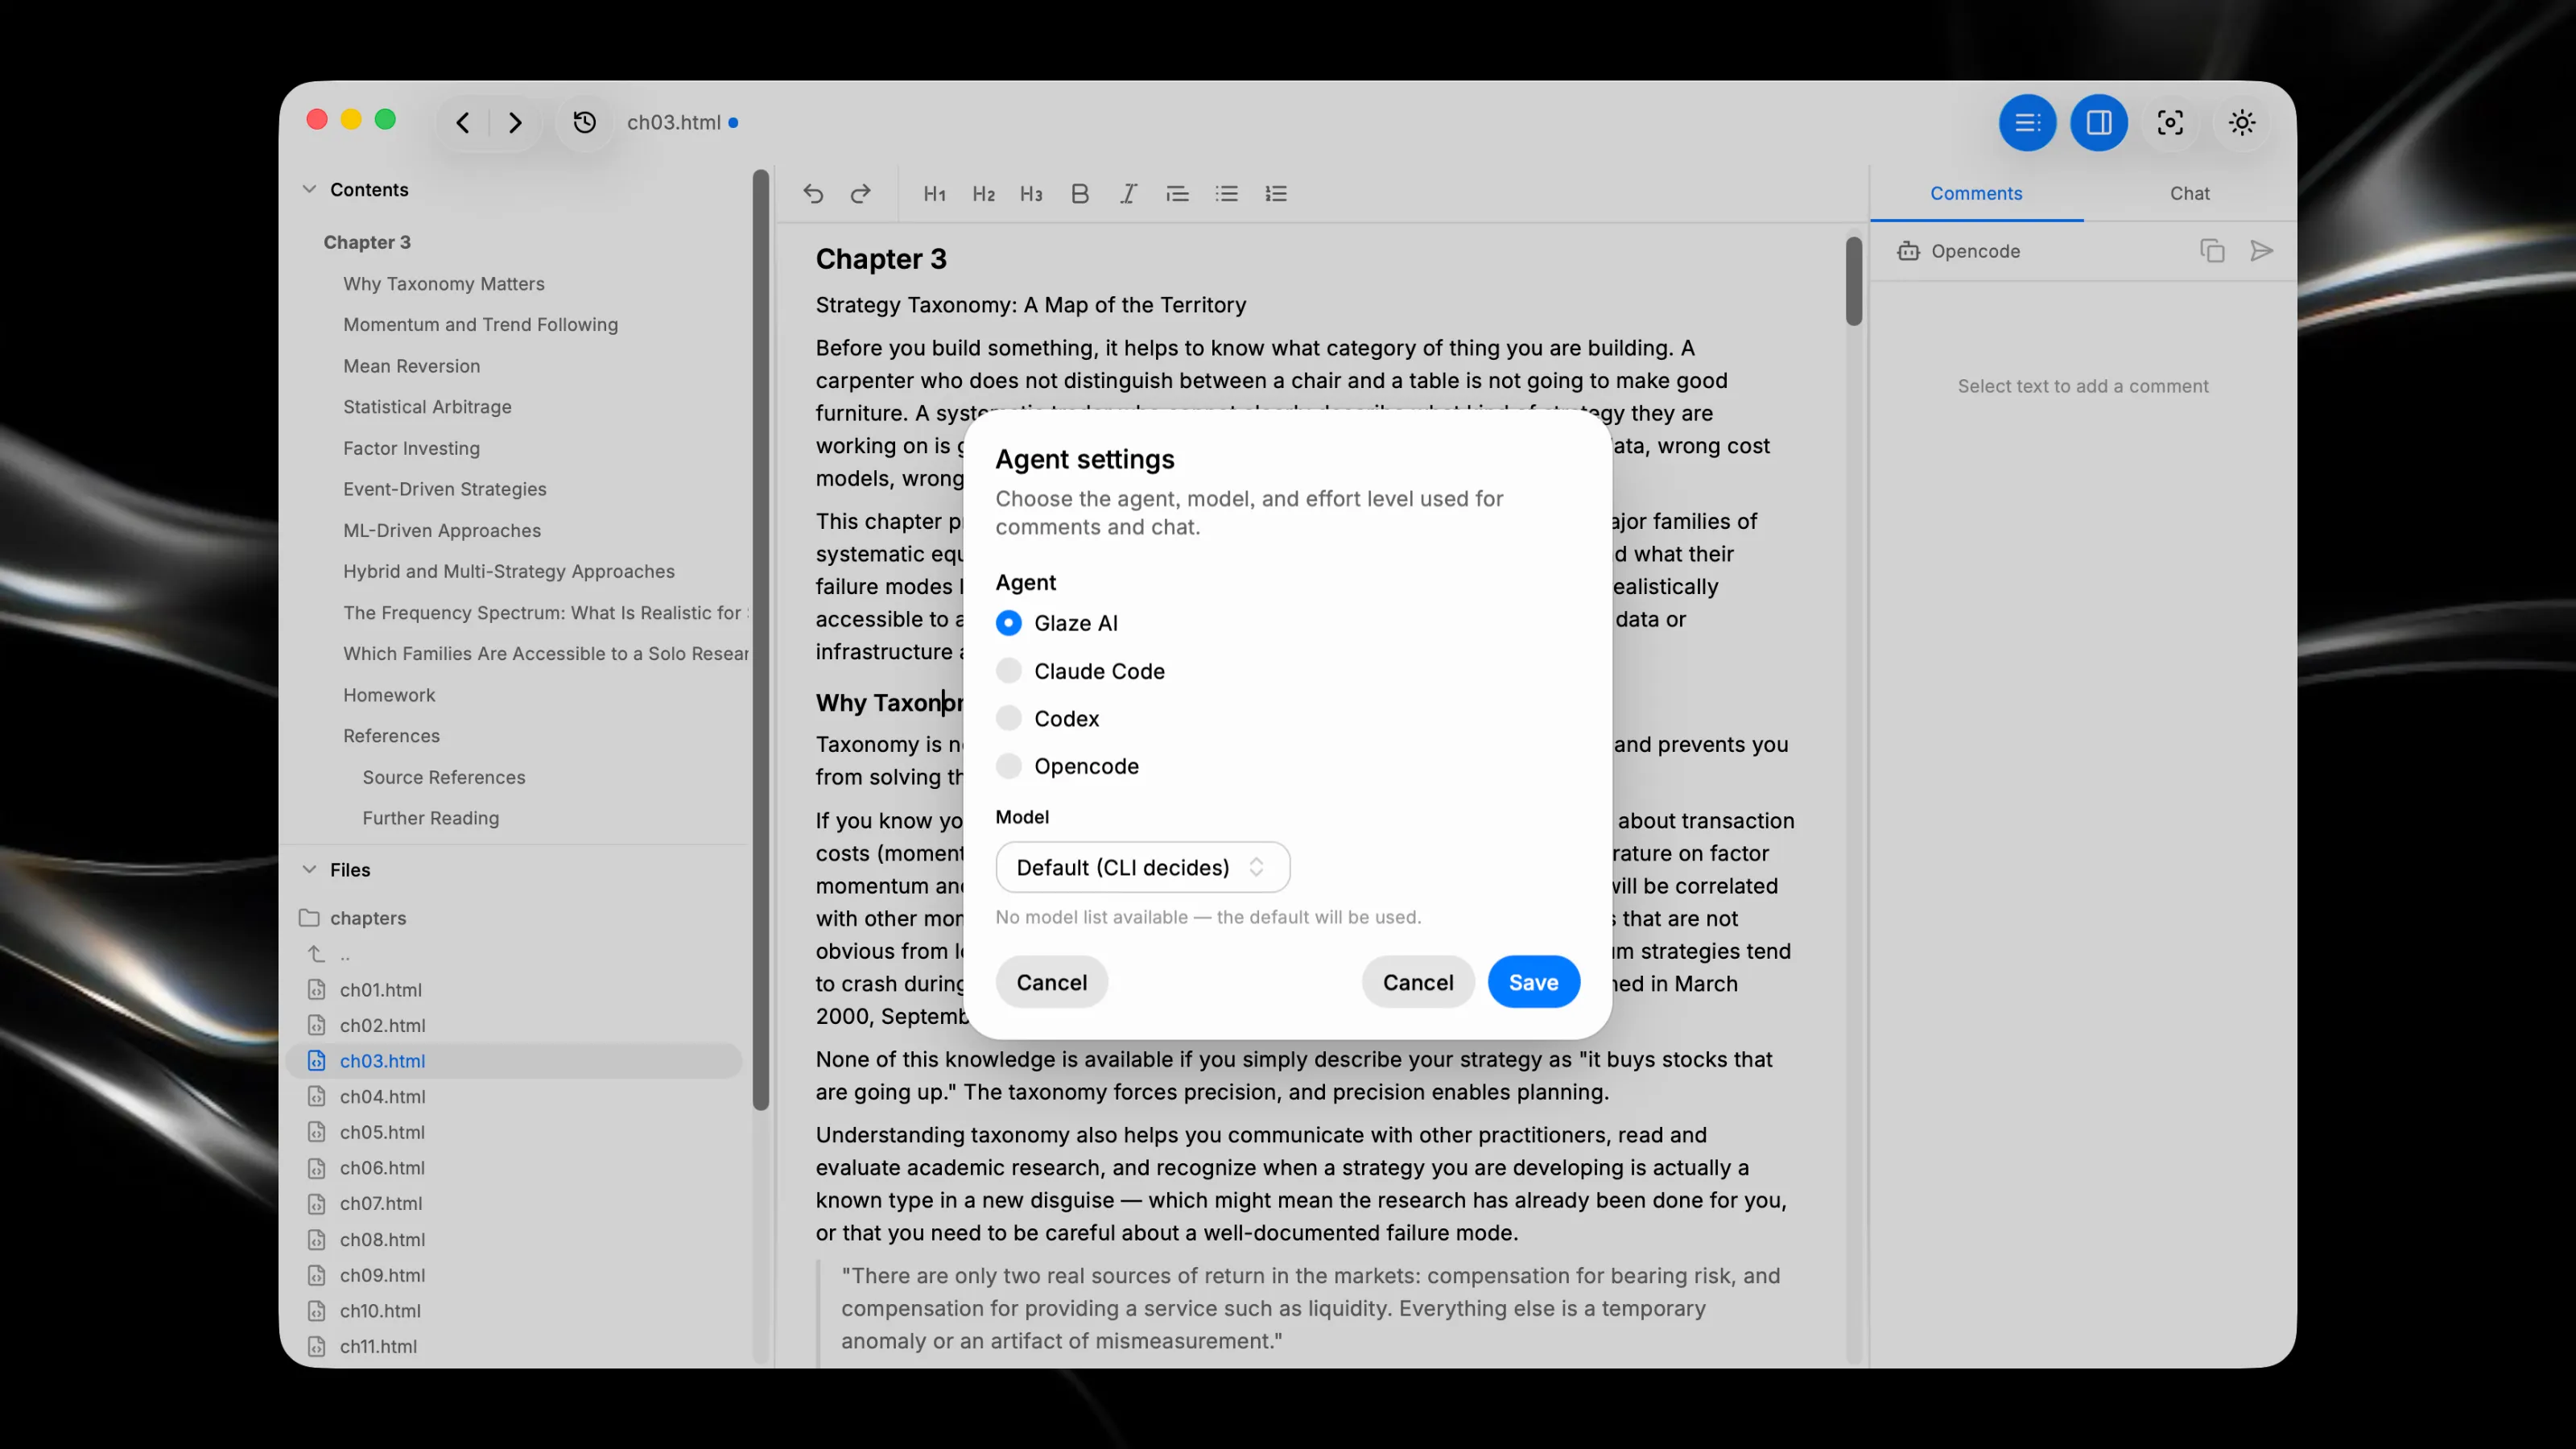
Task: Copy comments with the copy icon
Action: pos(2212,250)
